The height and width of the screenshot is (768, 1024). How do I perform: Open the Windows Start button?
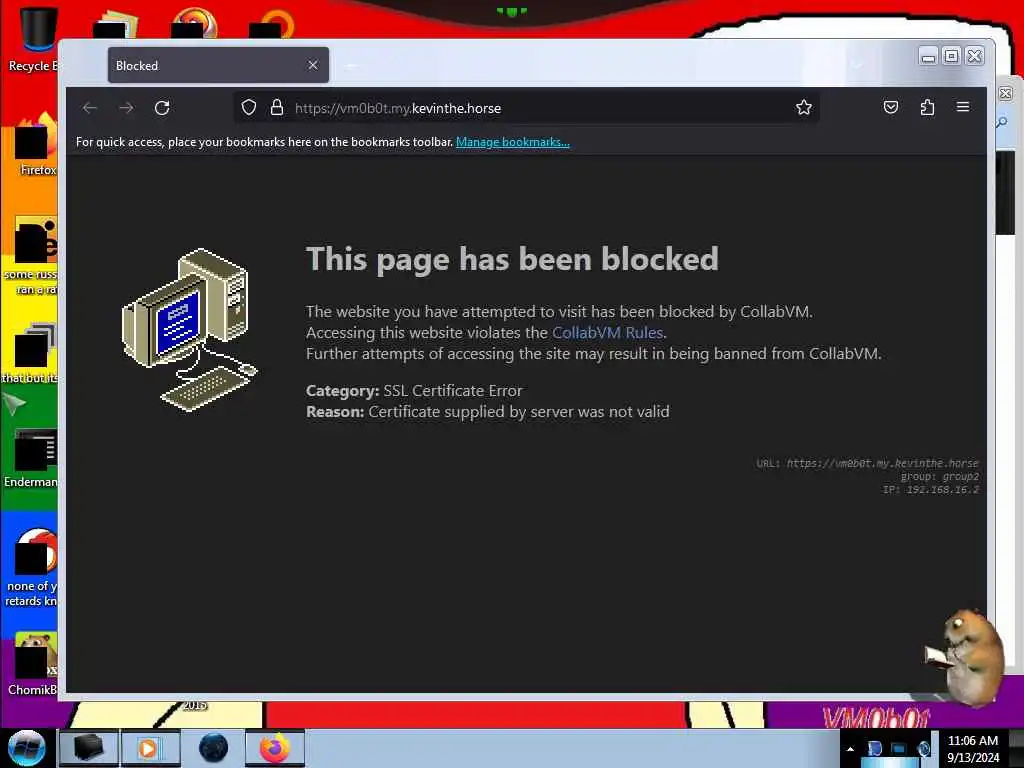coord(26,748)
